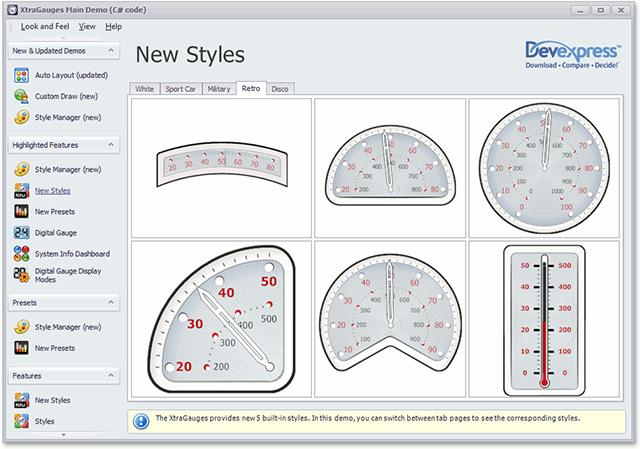Collapse the Presets group
This screenshot has width=640, height=449.
point(112,301)
